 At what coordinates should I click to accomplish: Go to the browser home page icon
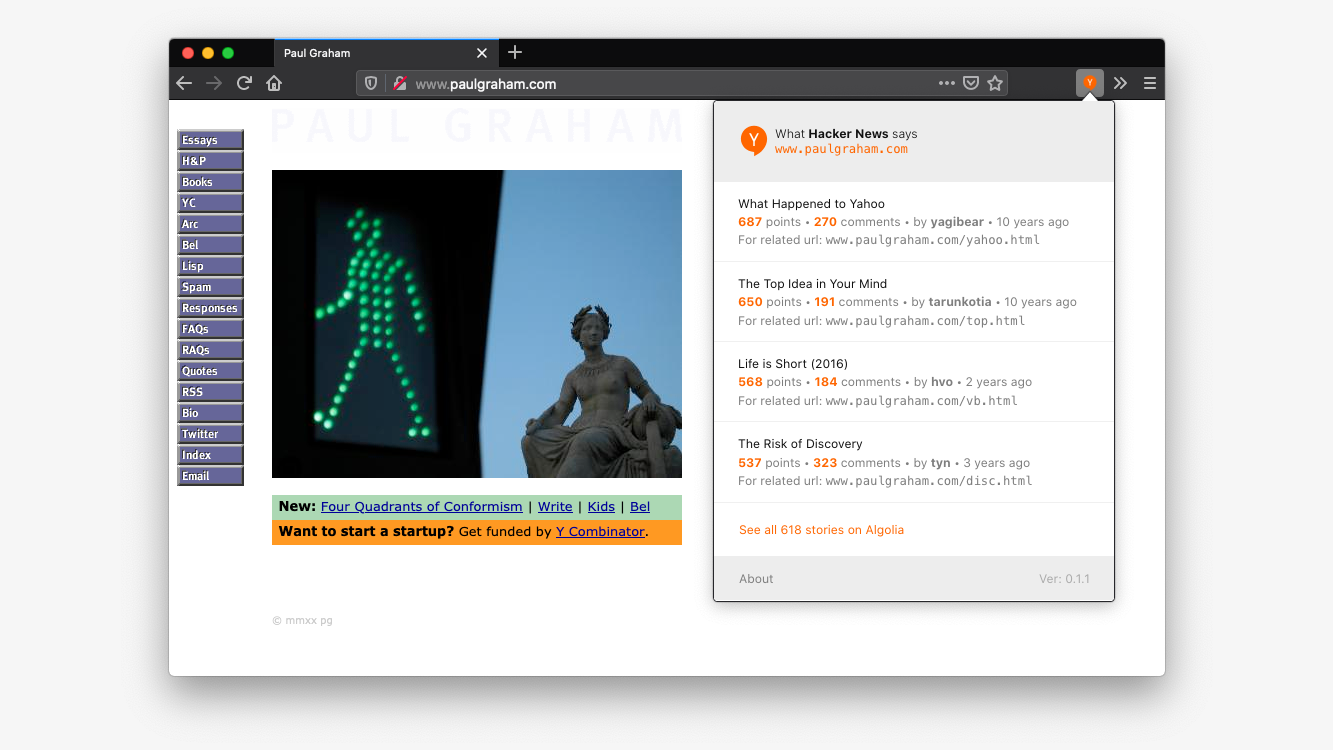(274, 83)
